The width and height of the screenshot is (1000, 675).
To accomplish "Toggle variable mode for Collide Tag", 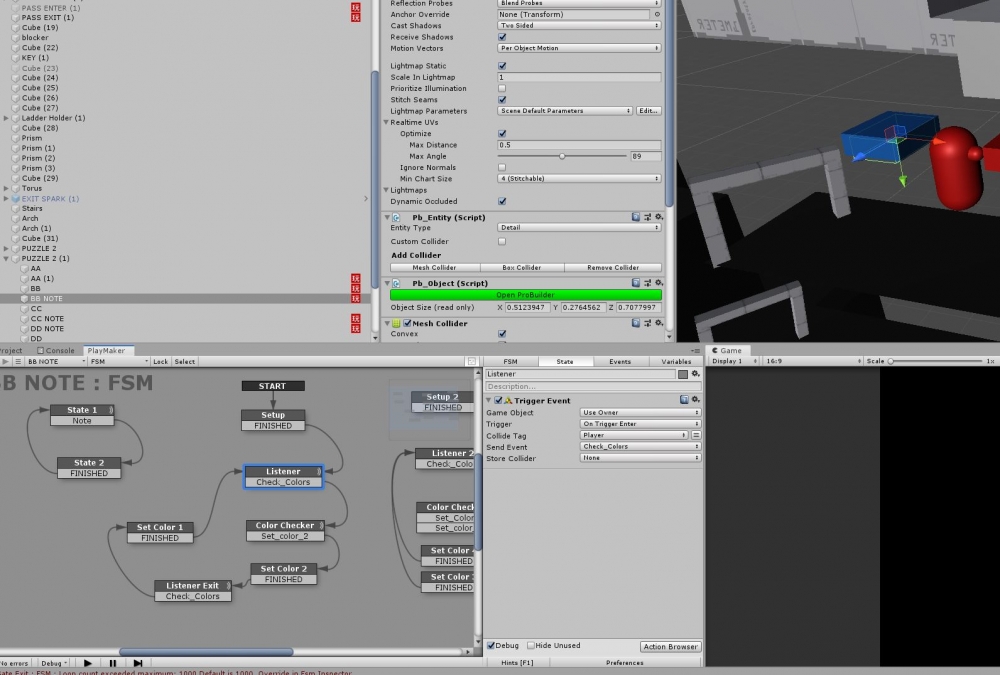I will [696, 435].
